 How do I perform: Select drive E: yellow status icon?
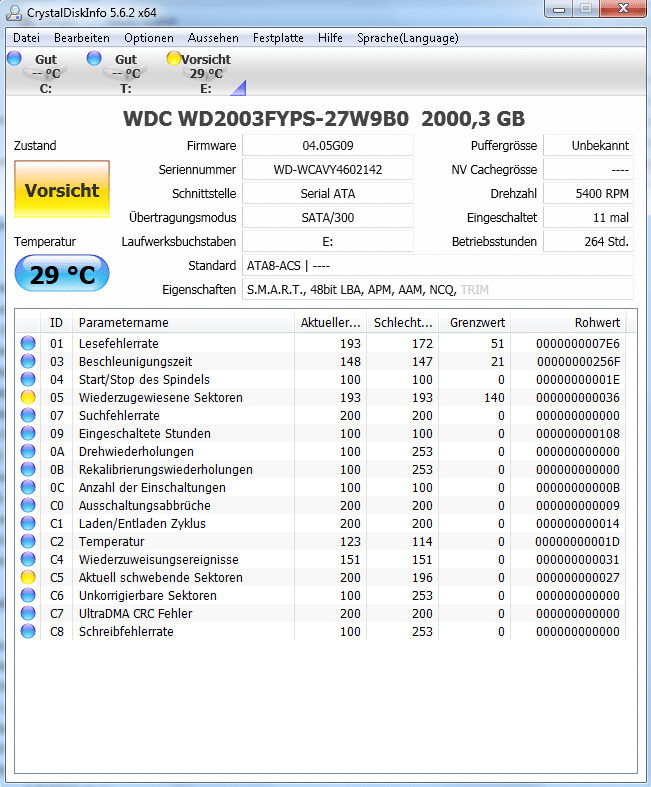pos(174,58)
